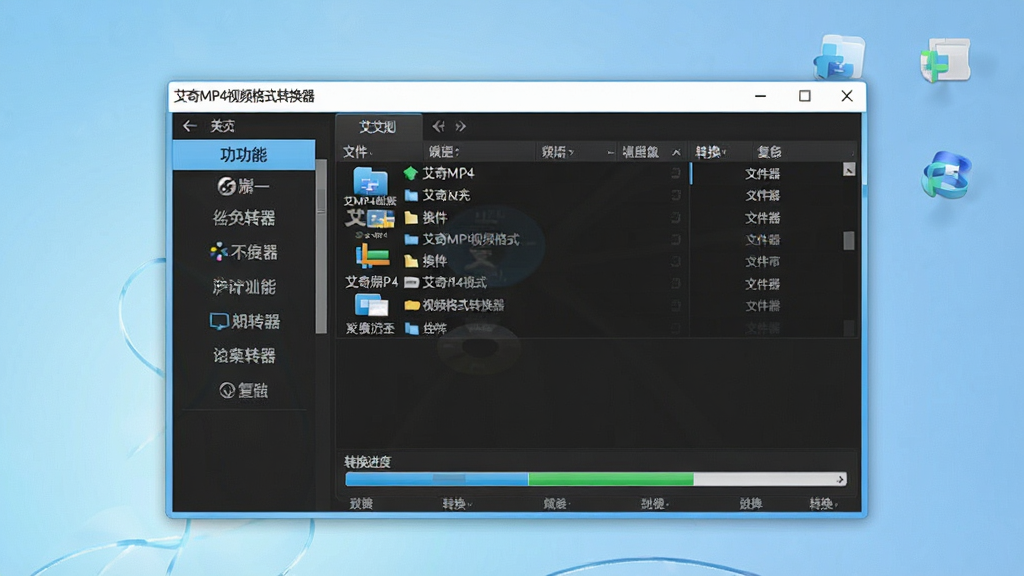
Task: Click the double-left arrow beside the tab
Action: tap(438, 126)
